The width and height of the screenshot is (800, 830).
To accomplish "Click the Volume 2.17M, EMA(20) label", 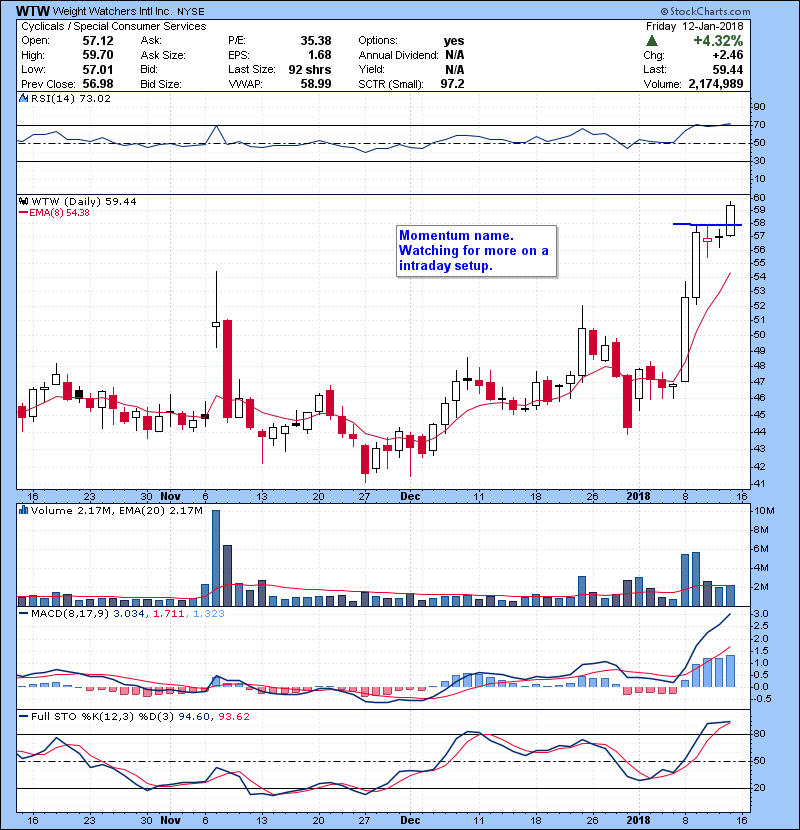I will (x=116, y=510).
